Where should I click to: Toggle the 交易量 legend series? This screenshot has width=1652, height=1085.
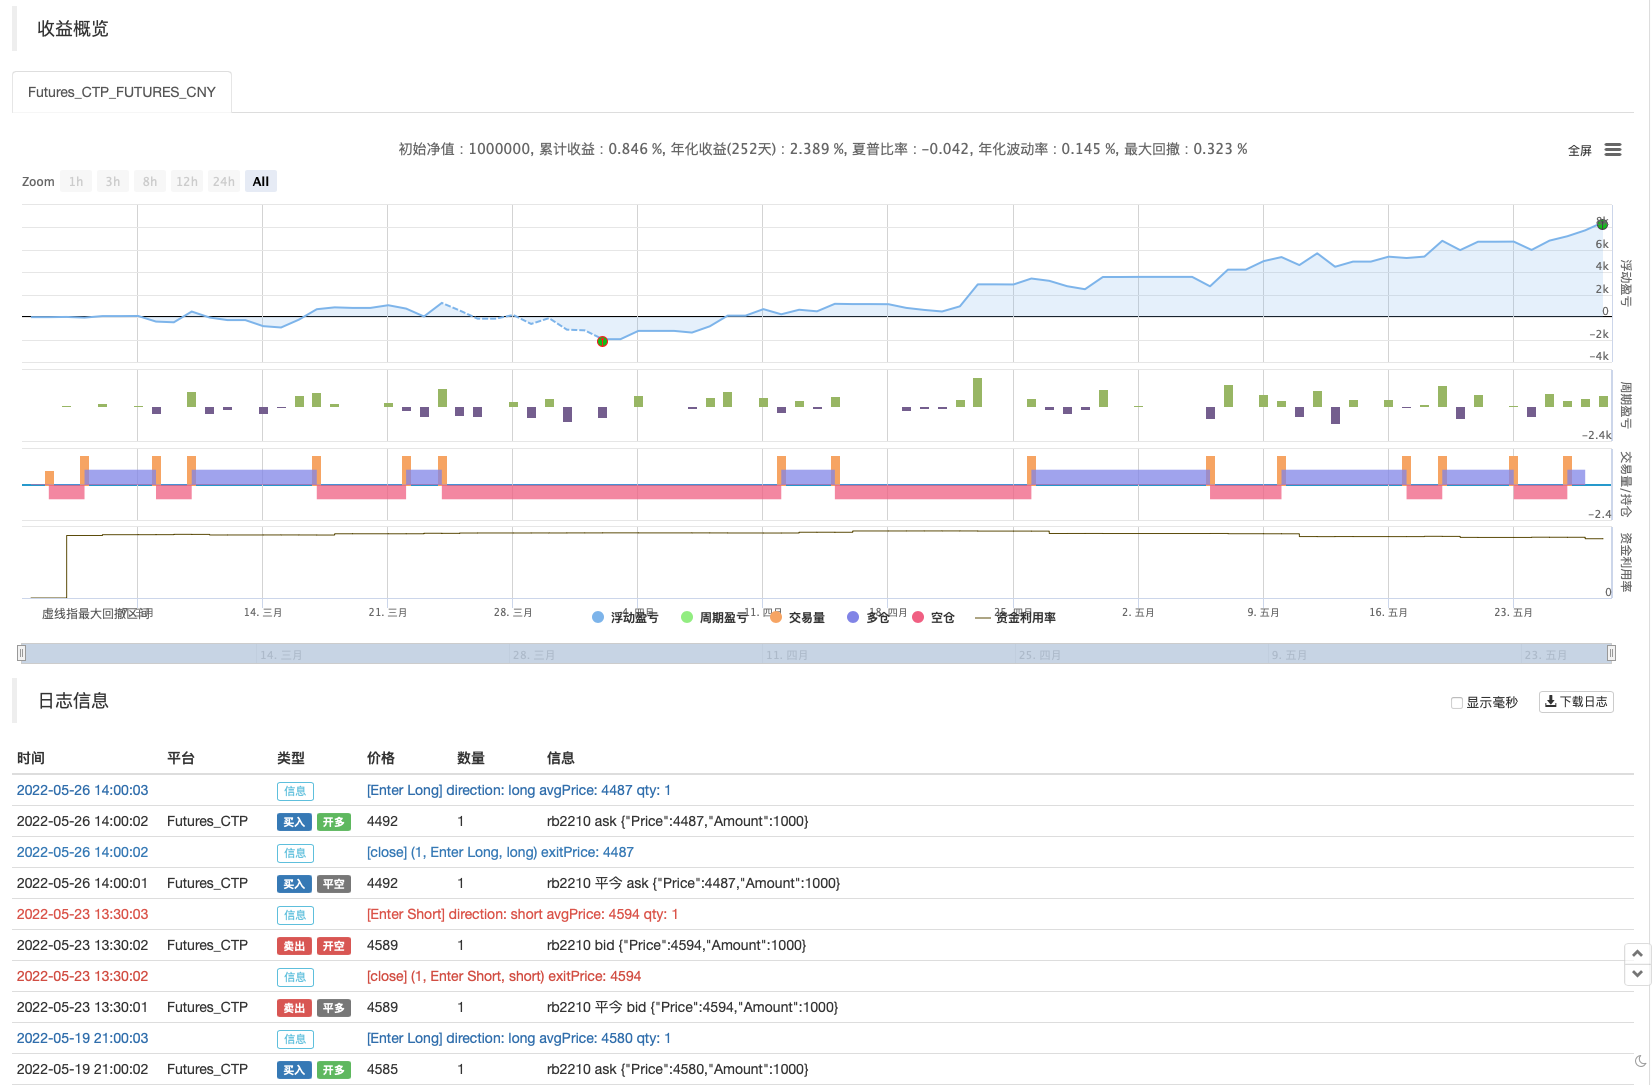pyautogui.click(x=798, y=618)
